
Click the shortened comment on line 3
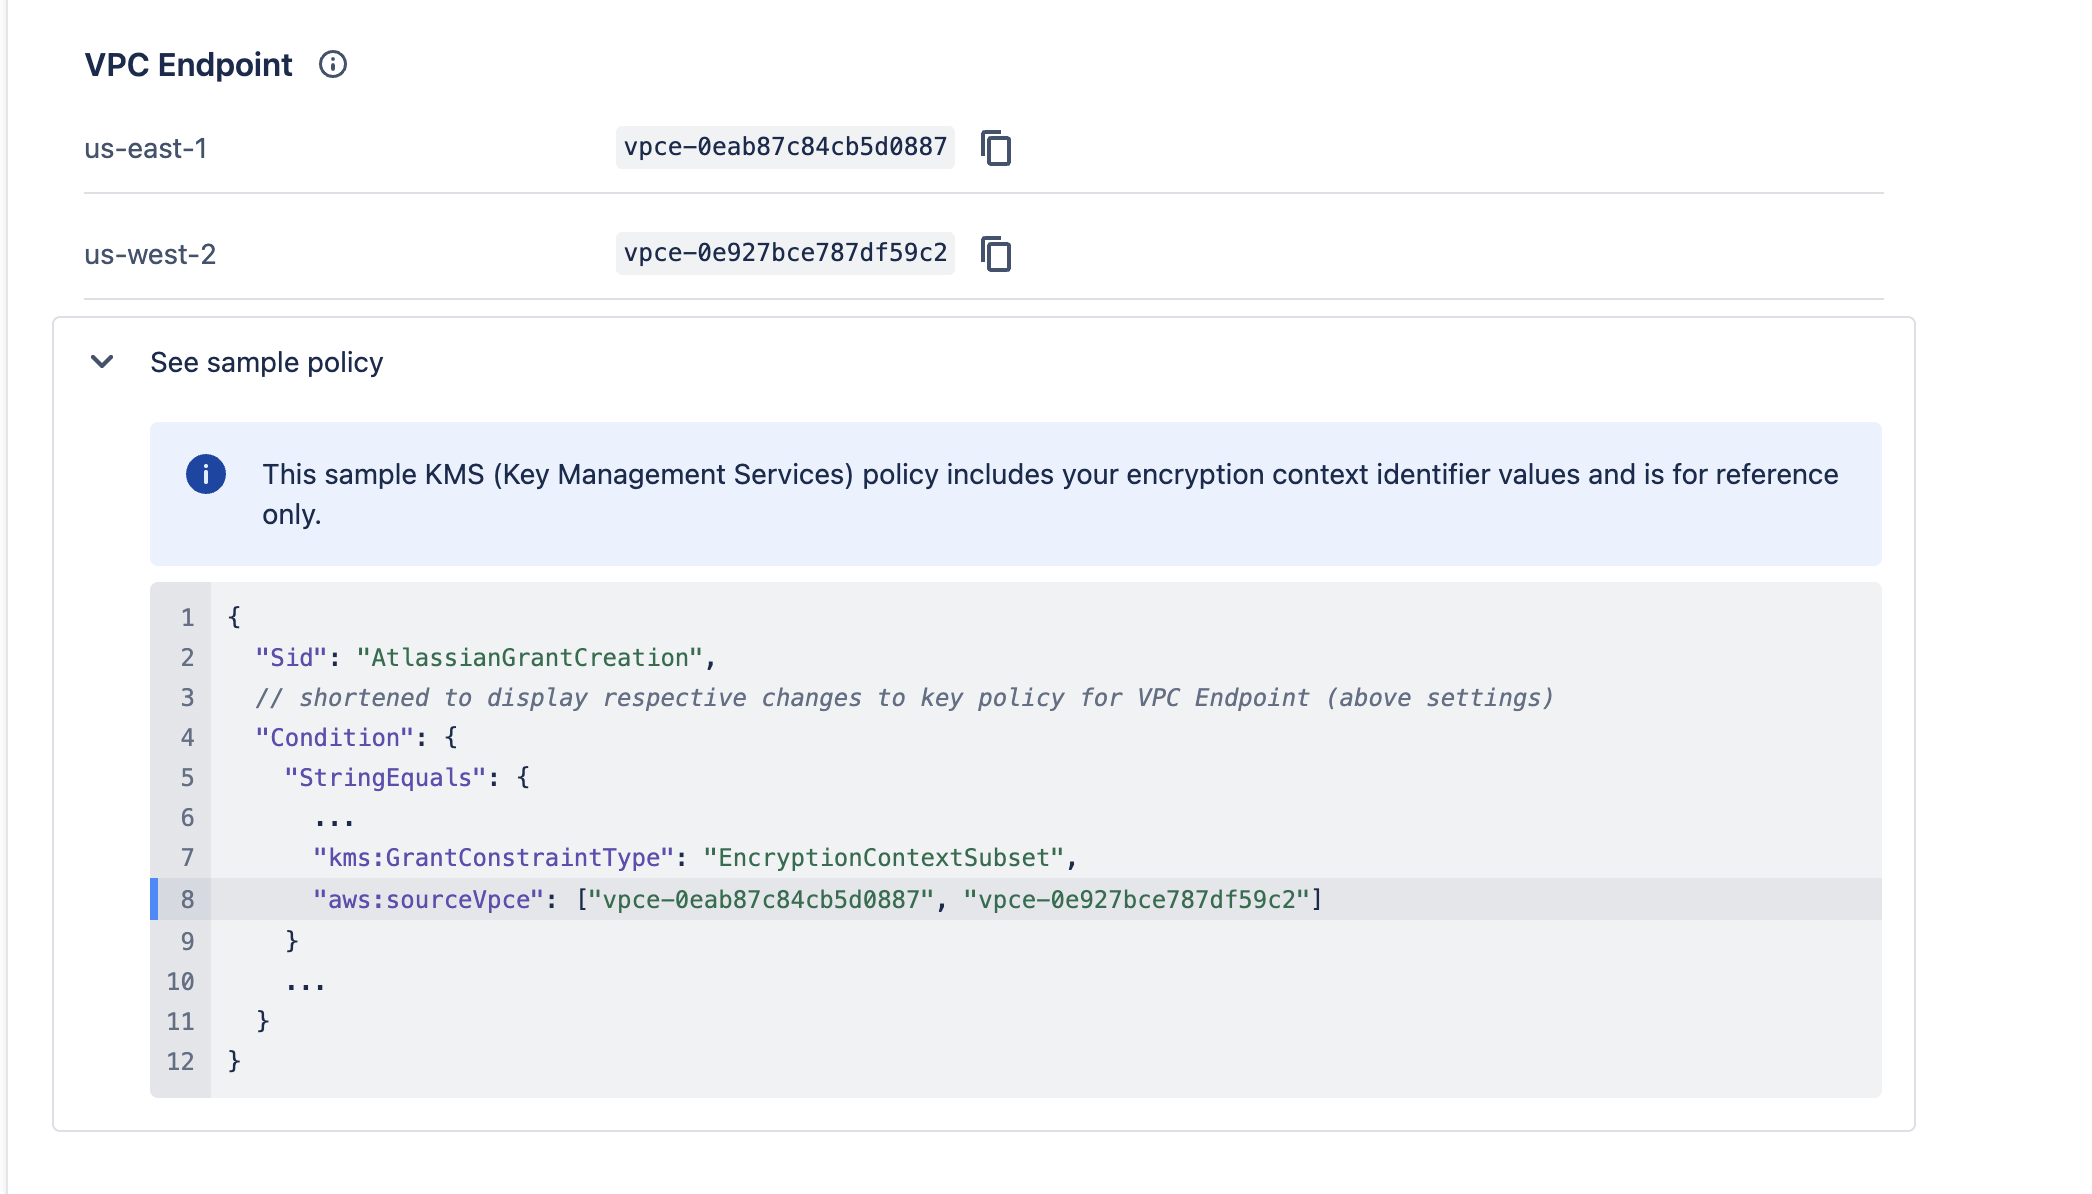(x=904, y=698)
